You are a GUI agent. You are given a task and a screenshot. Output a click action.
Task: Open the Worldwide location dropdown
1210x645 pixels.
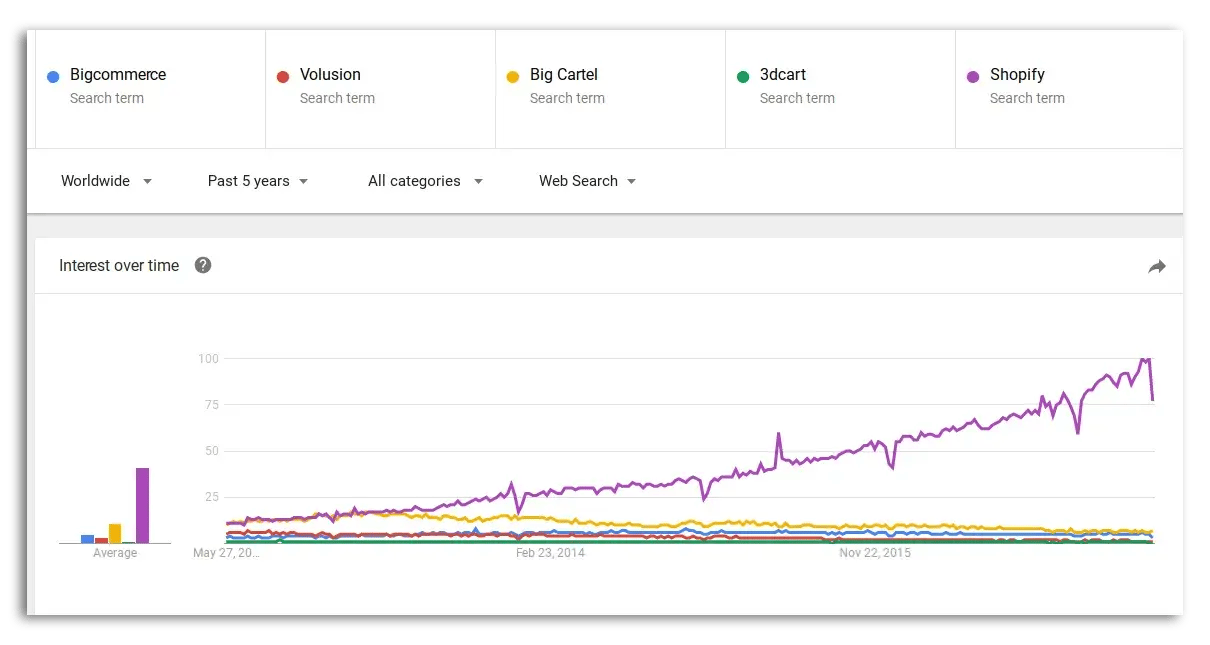[x=105, y=181]
